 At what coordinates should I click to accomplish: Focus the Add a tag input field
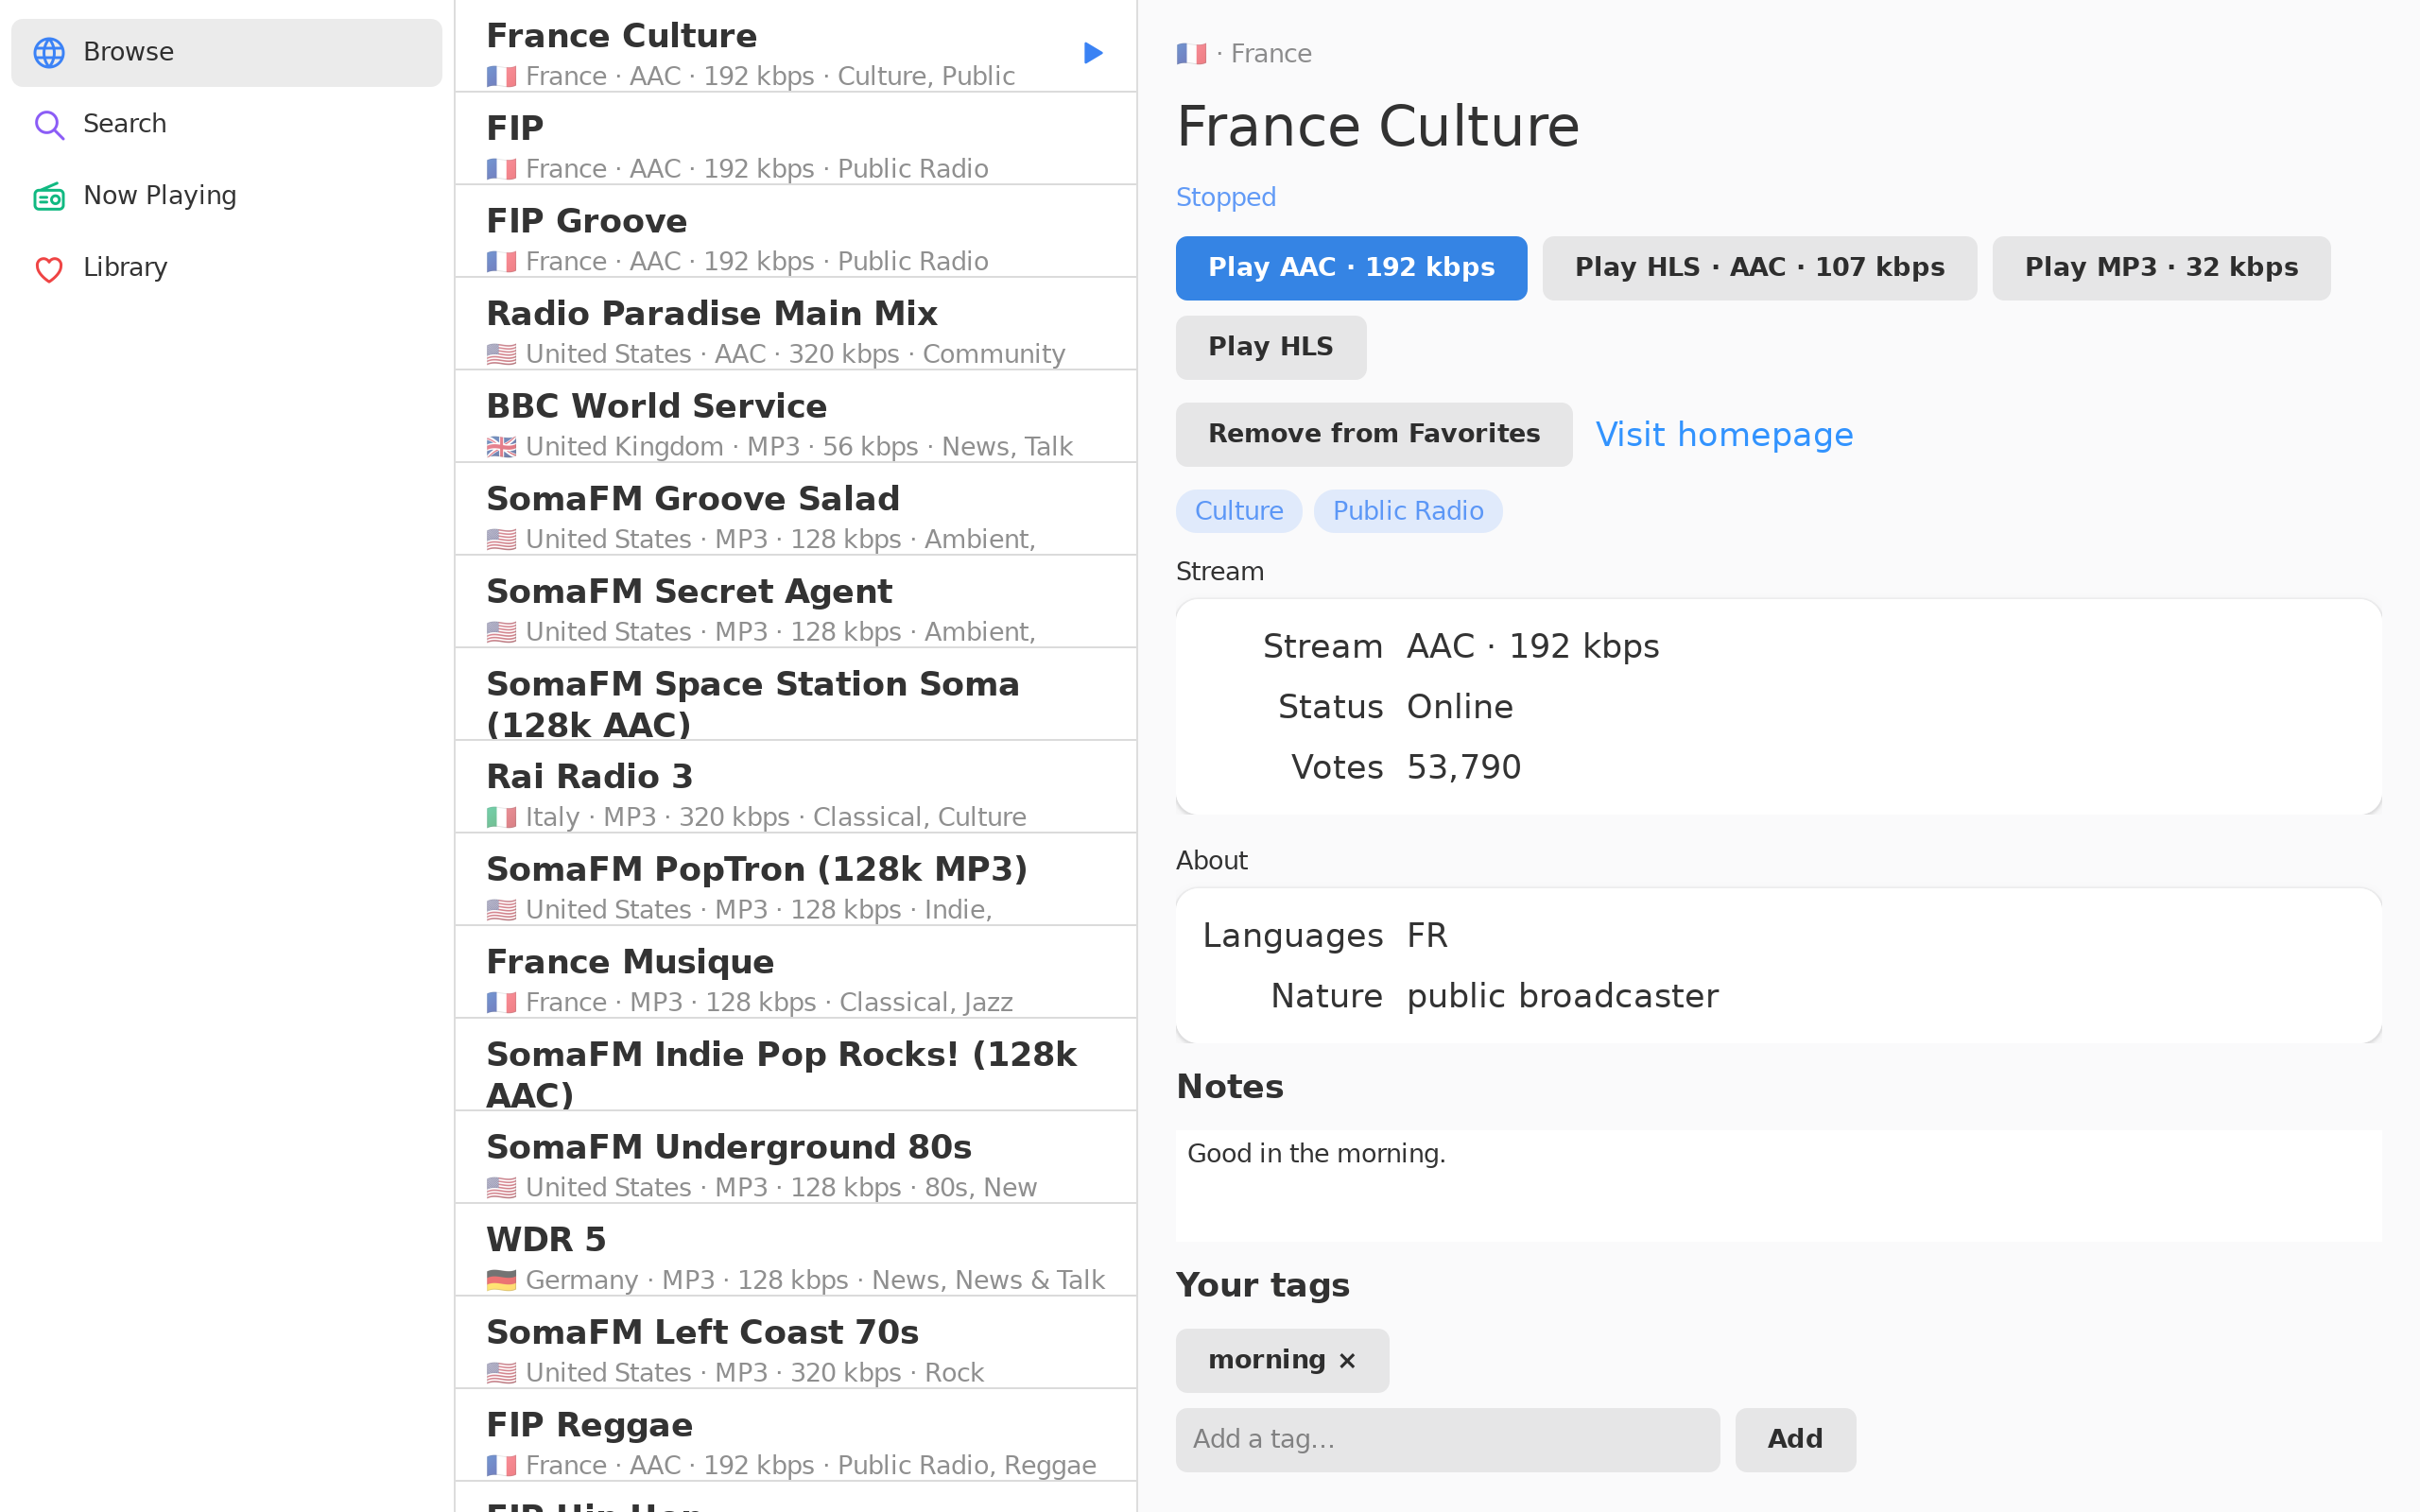pos(1447,1440)
